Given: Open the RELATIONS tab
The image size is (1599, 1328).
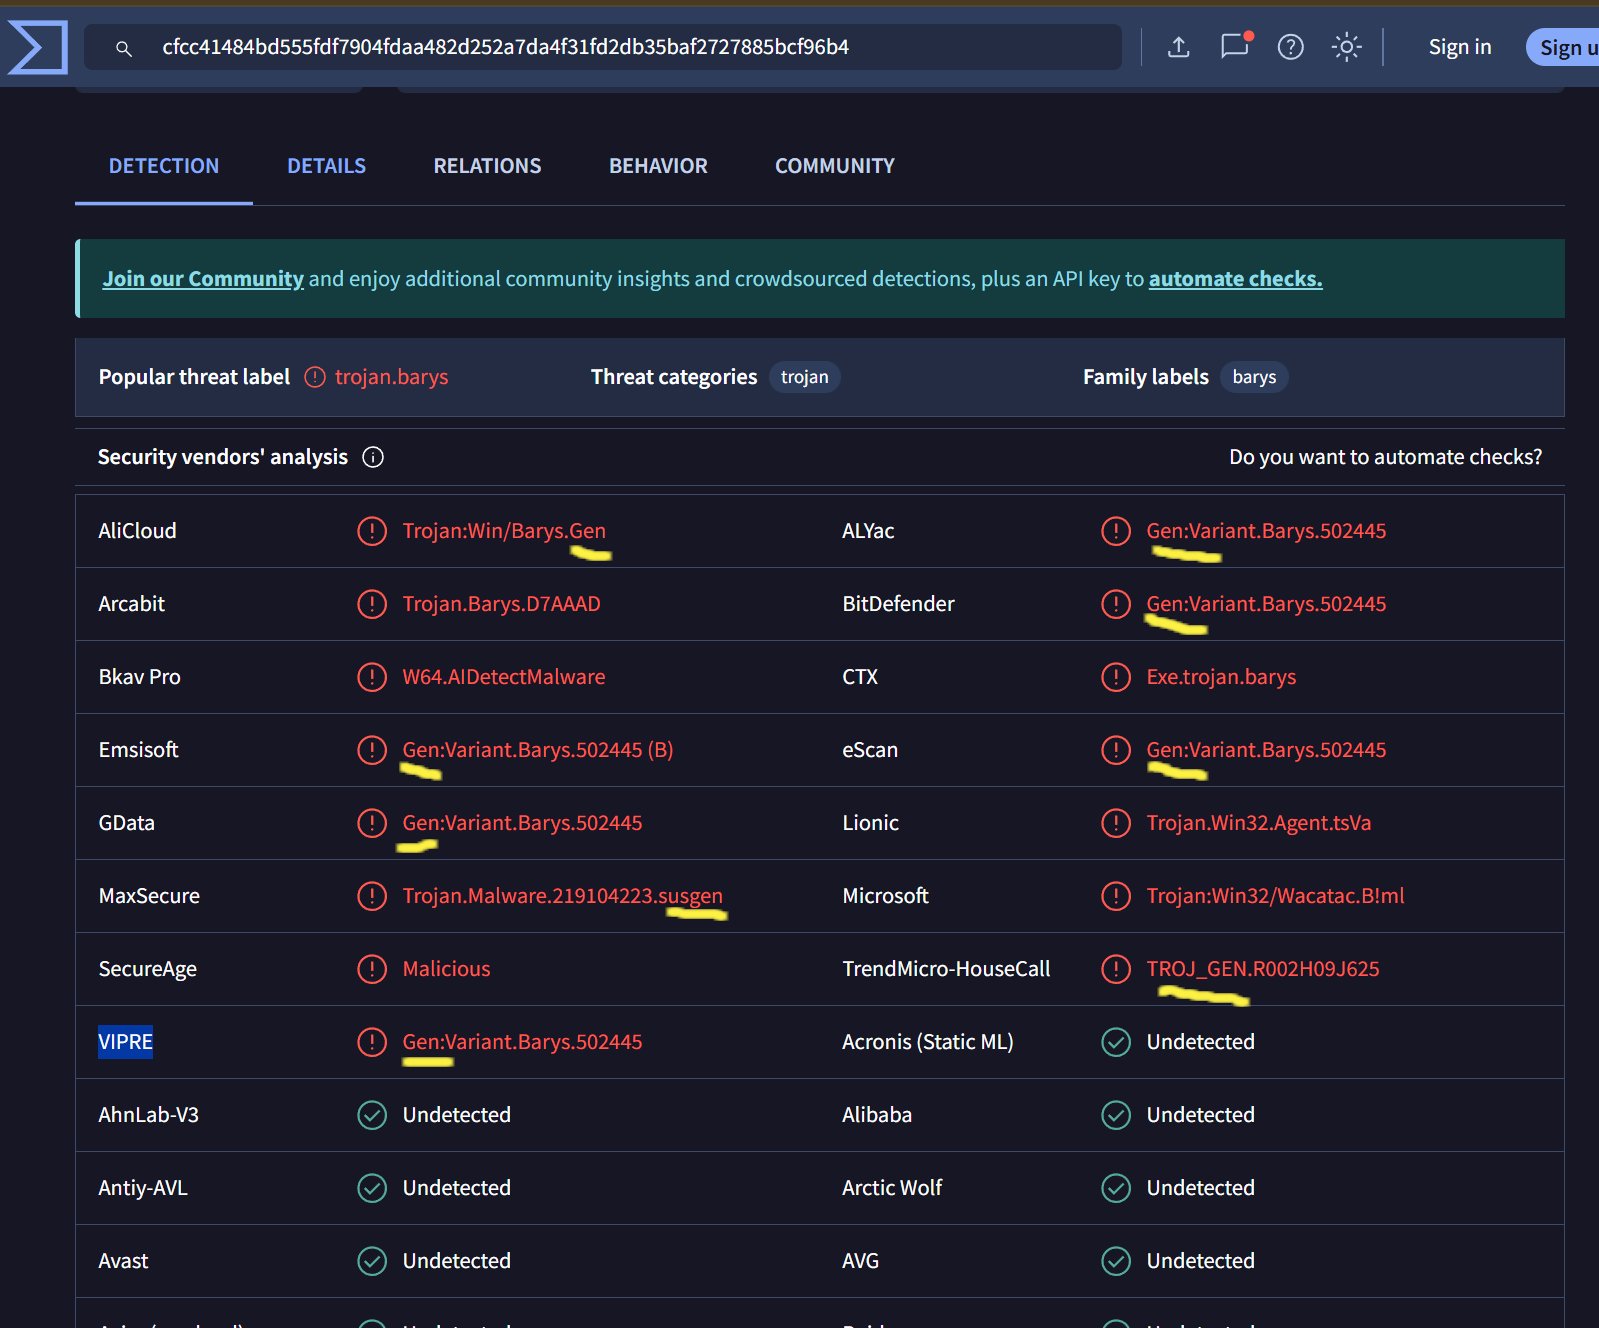Looking at the screenshot, I should (487, 166).
